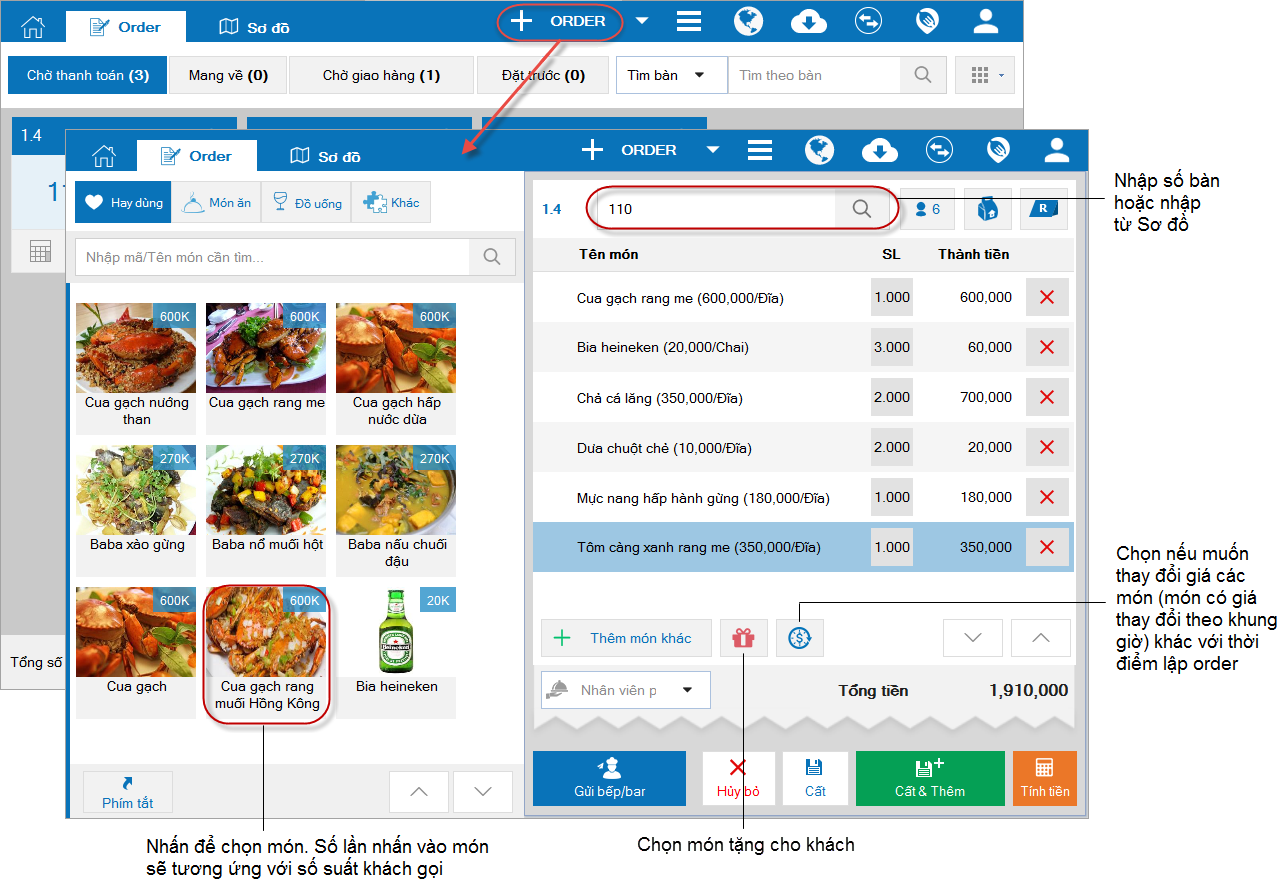The image size is (1282, 882).
Task: Click cloud download icon in the front window
Action: (x=880, y=150)
